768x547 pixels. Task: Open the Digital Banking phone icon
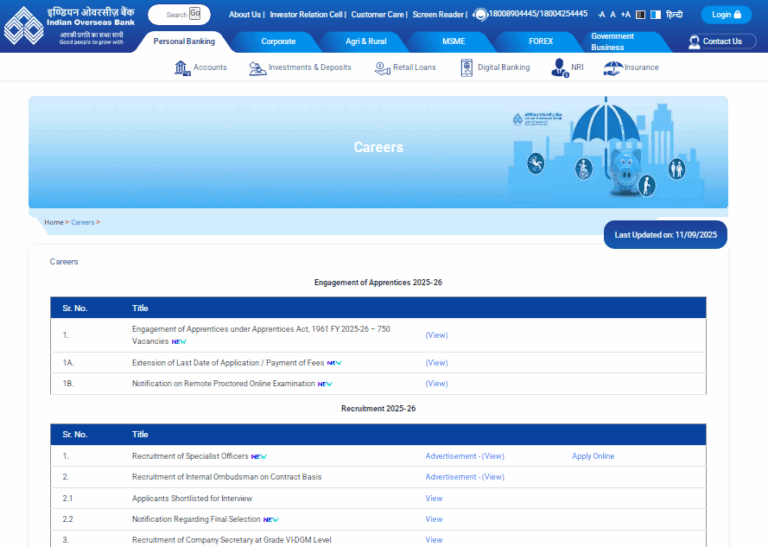tap(467, 68)
